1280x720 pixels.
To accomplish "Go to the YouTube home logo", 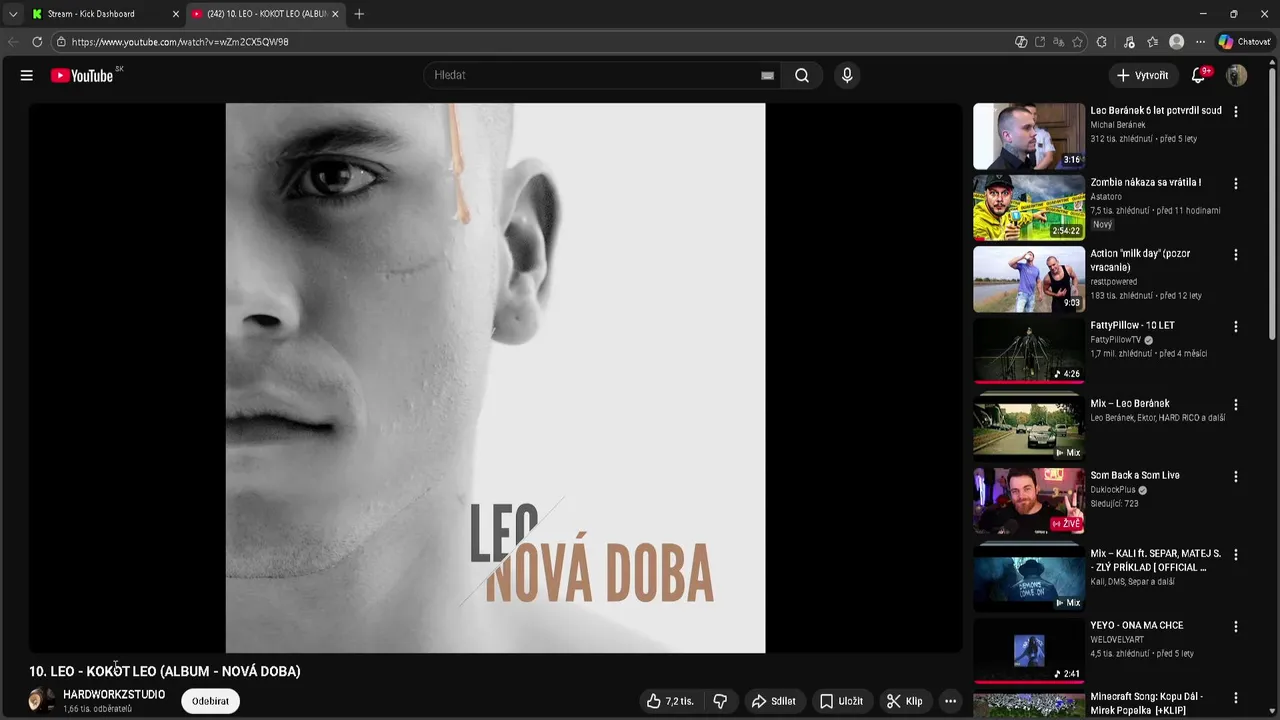I will pos(82,76).
